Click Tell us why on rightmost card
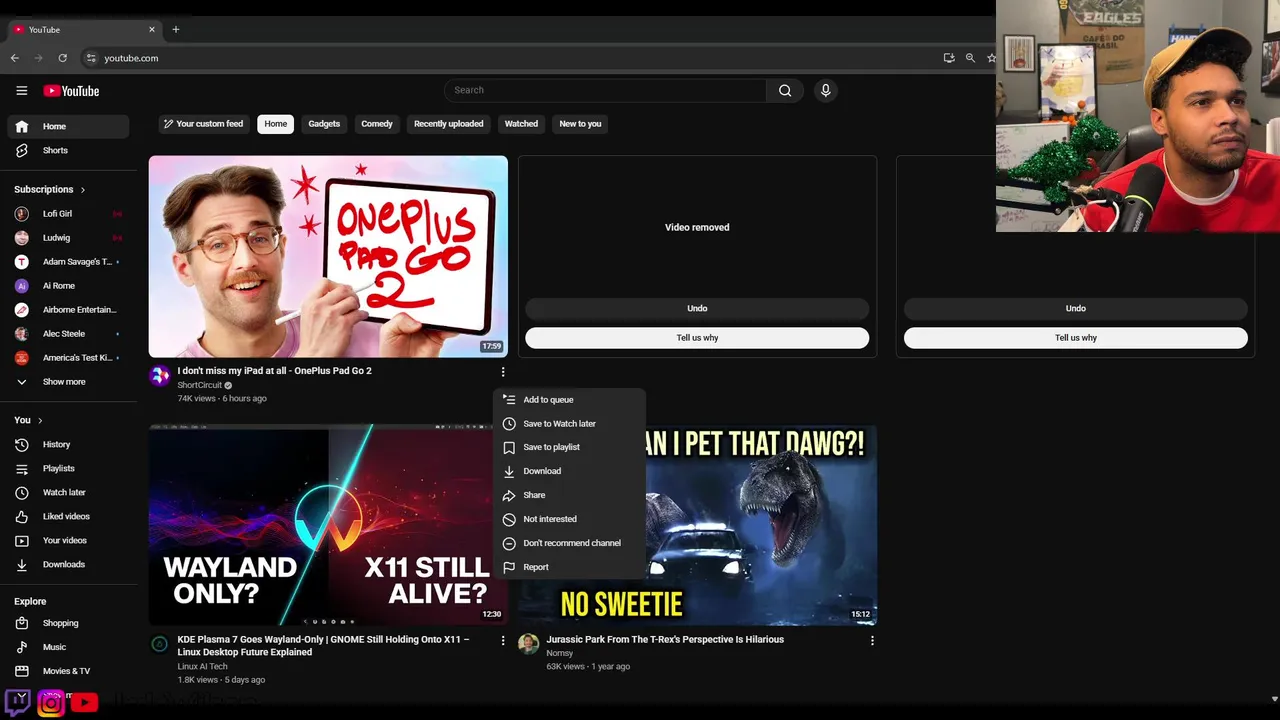Viewport: 1280px width, 720px height. [x=1076, y=337]
